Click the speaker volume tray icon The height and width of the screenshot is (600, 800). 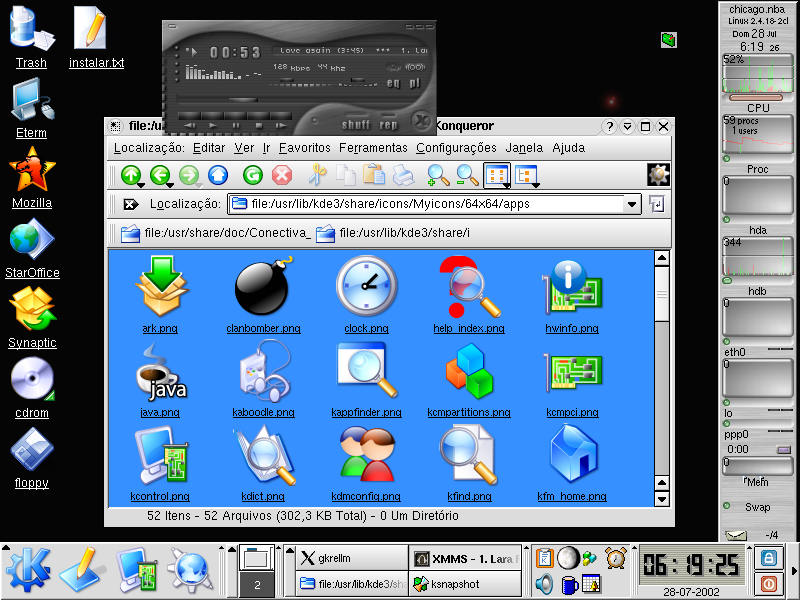coord(544,584)
